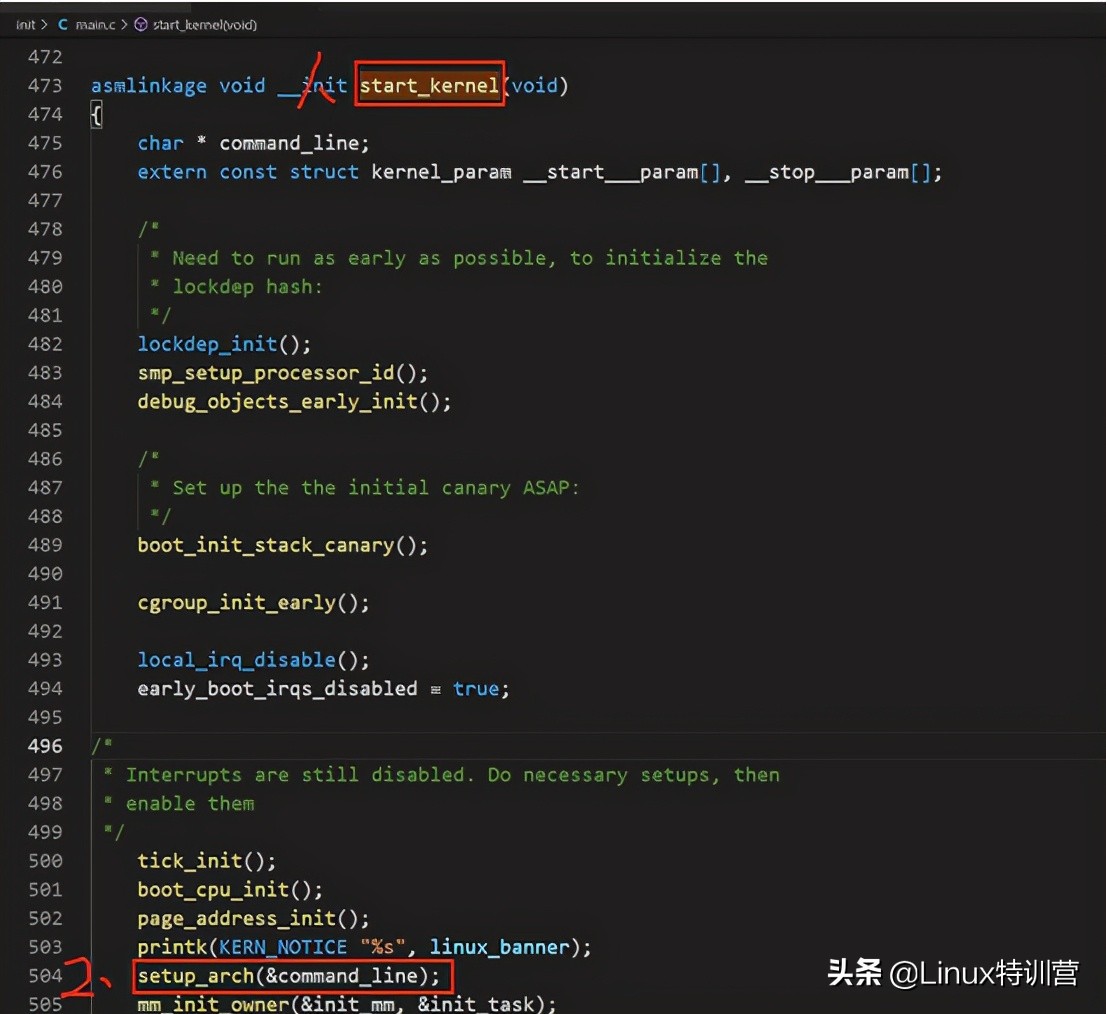
Task: Click the debug_objects_early_init() call
Action: 294,402
